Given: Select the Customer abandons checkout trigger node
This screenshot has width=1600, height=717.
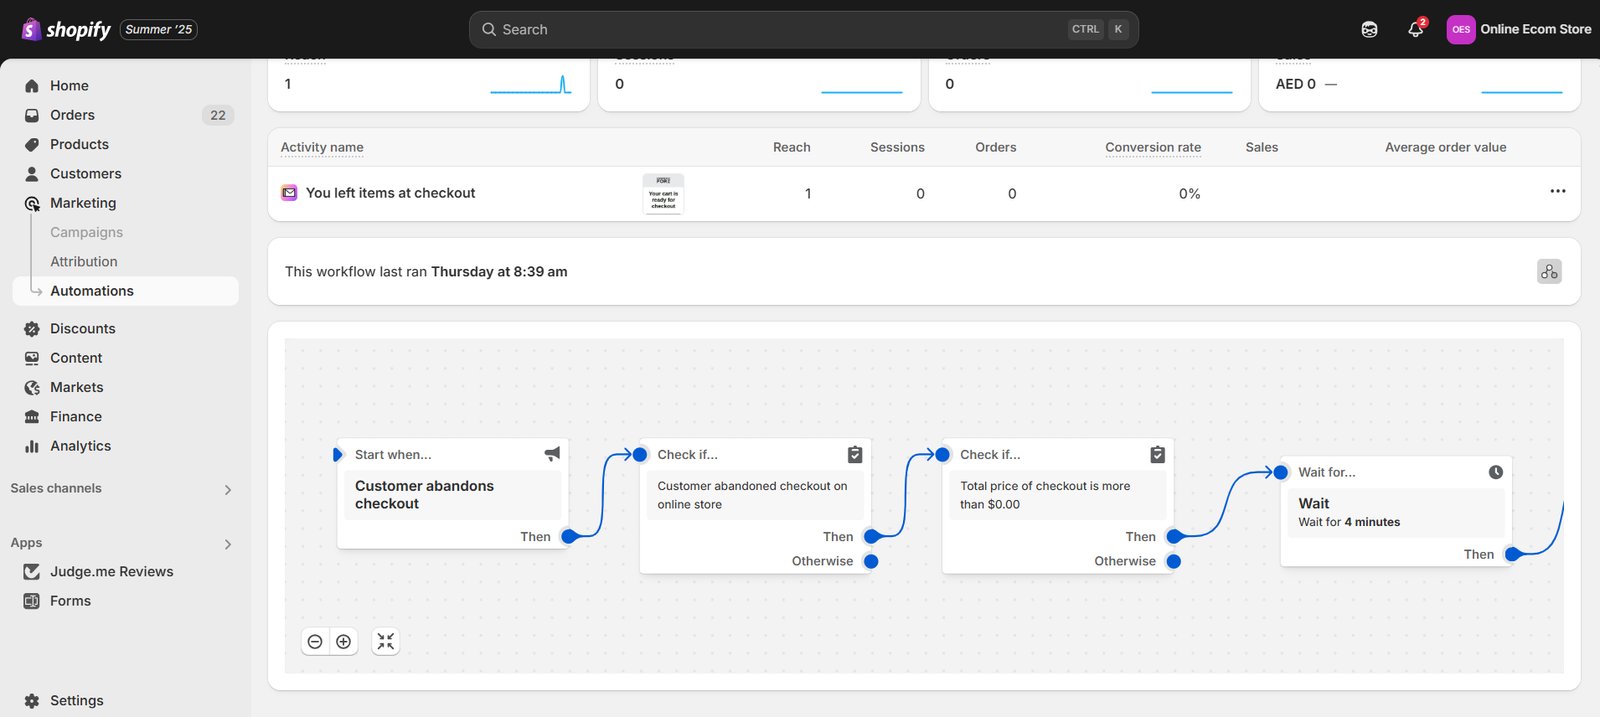Looking at the screenshot, I should tap(452, 495).
